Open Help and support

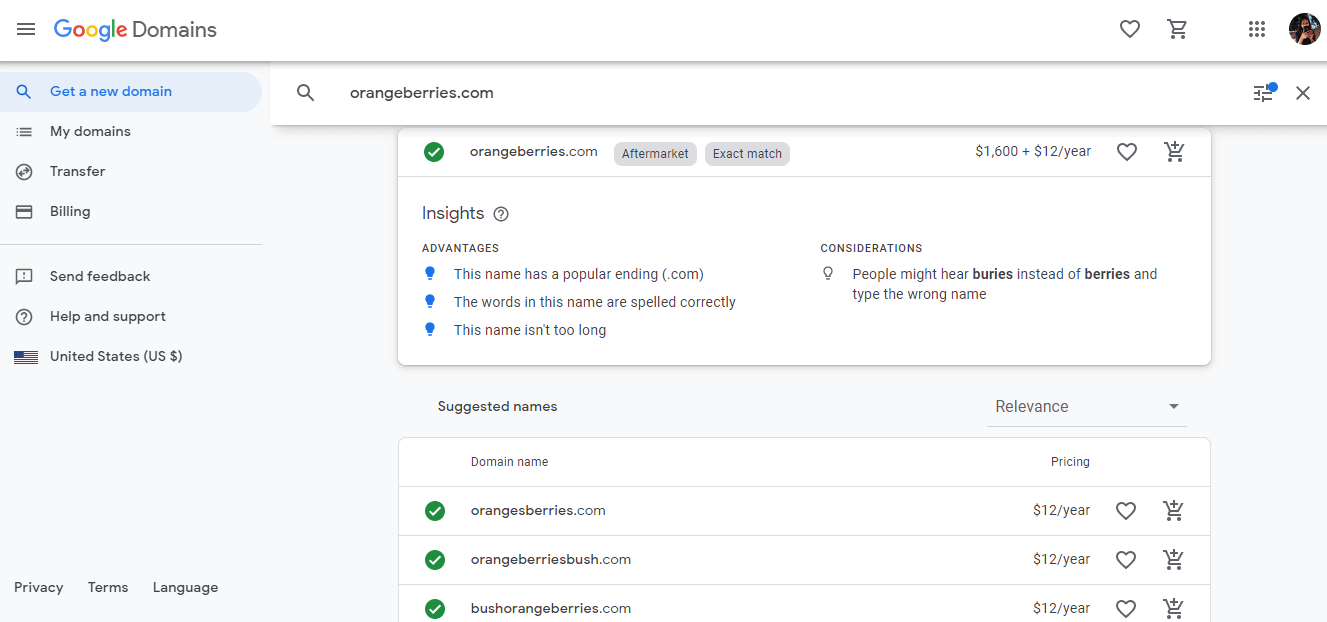[107, 317]
